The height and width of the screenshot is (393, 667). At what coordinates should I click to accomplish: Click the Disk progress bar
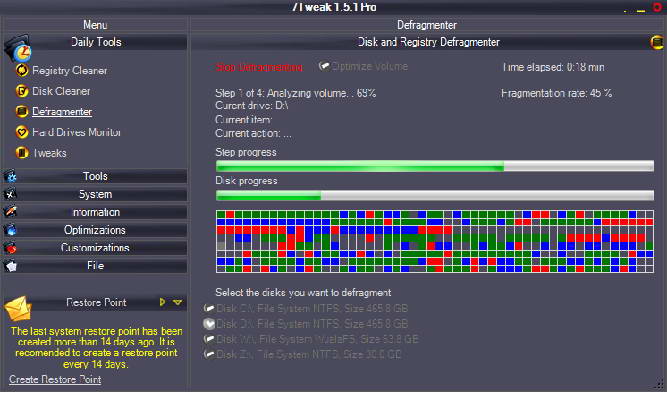click(435, 195)
